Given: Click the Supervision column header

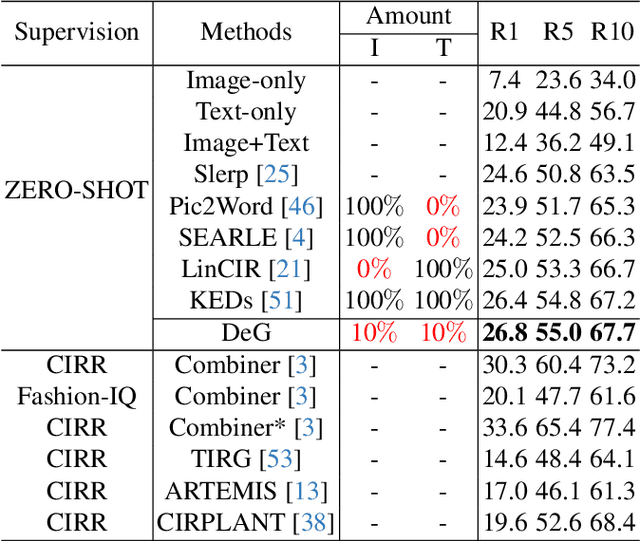Looking at the screenshot, I should coord(76,32).
